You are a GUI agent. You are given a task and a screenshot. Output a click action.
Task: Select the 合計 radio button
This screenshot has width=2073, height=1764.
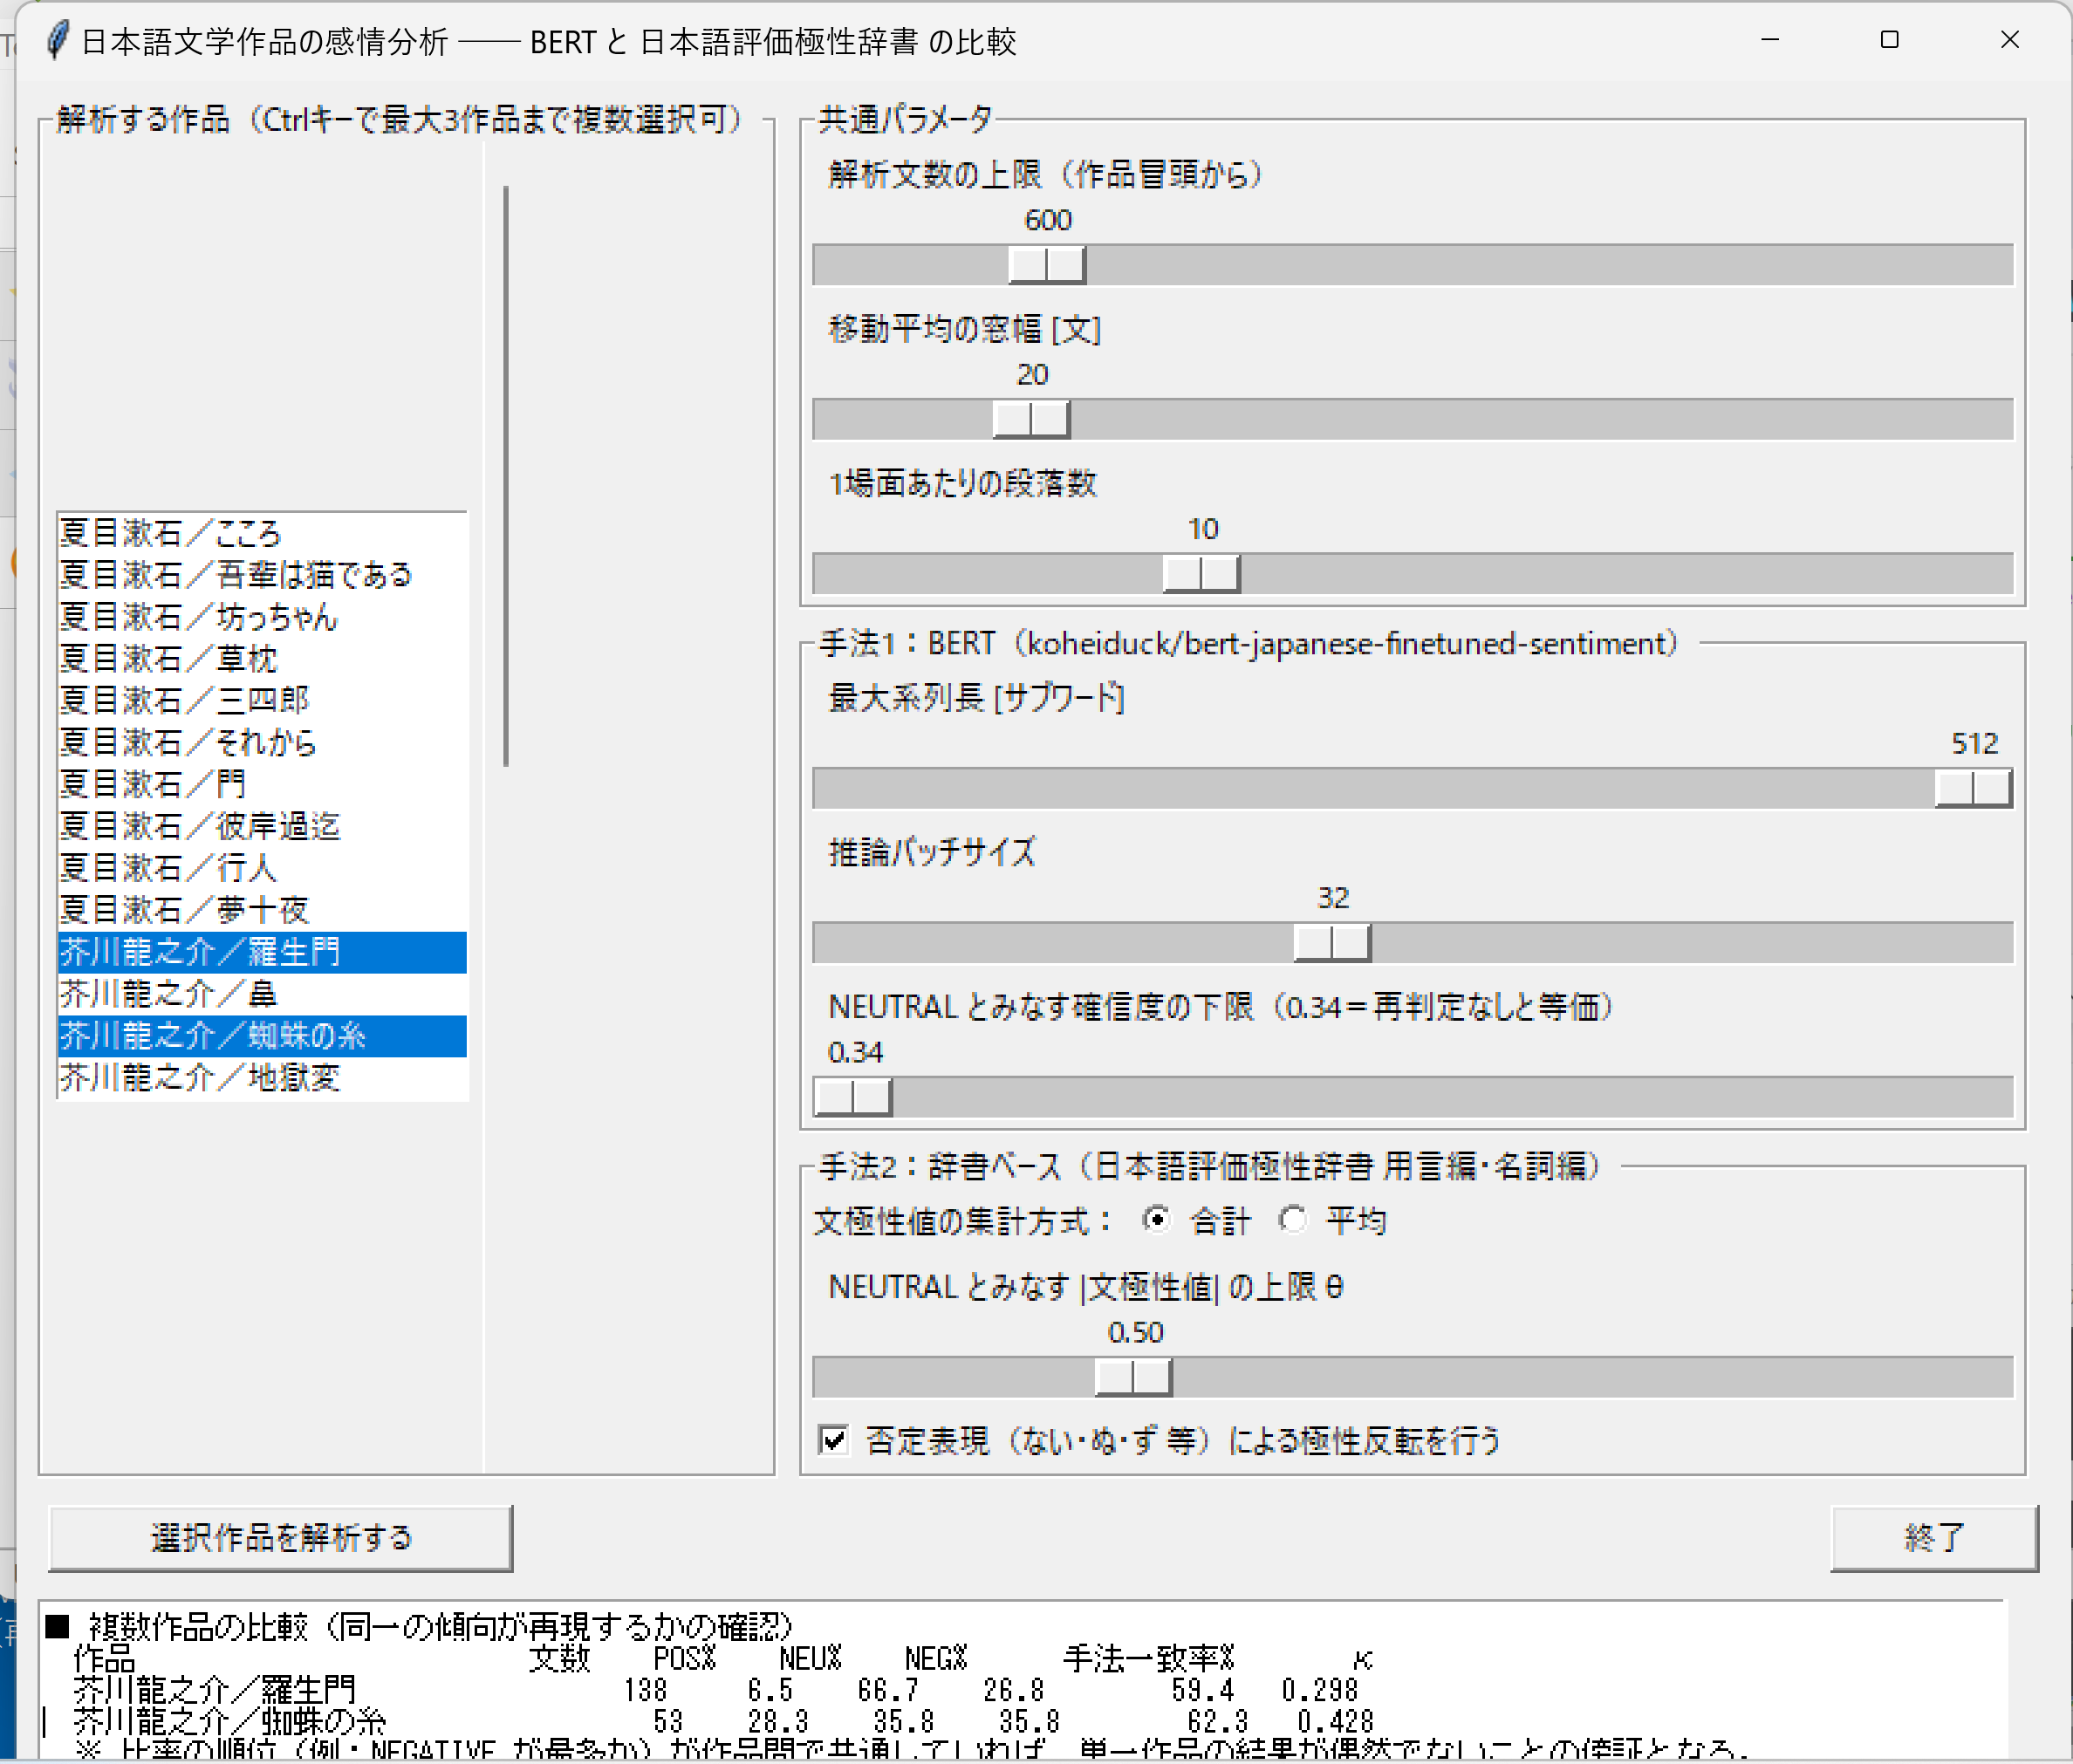pyautogui.click(x=1156, y=1220)
